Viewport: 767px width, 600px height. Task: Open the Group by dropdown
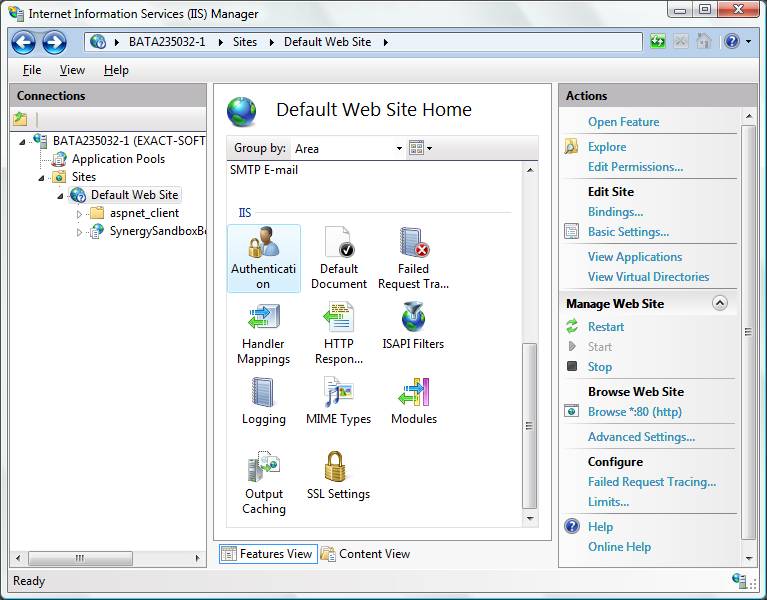(347, 148)
